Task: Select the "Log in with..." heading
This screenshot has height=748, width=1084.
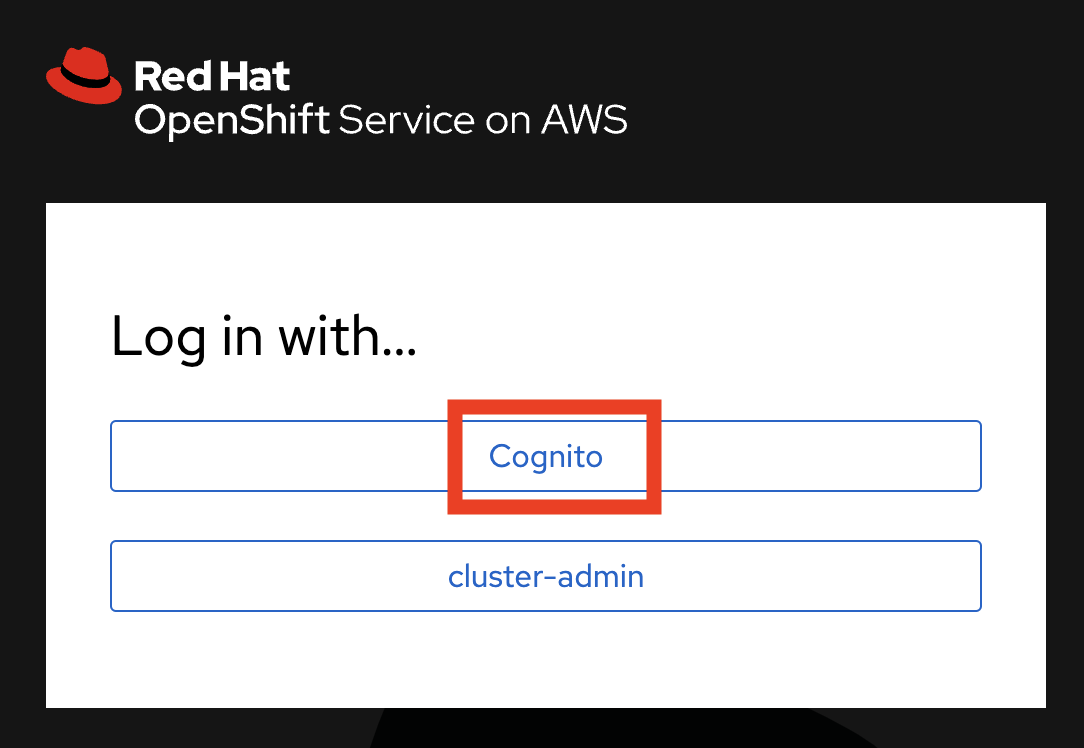Action: point(264,336)
